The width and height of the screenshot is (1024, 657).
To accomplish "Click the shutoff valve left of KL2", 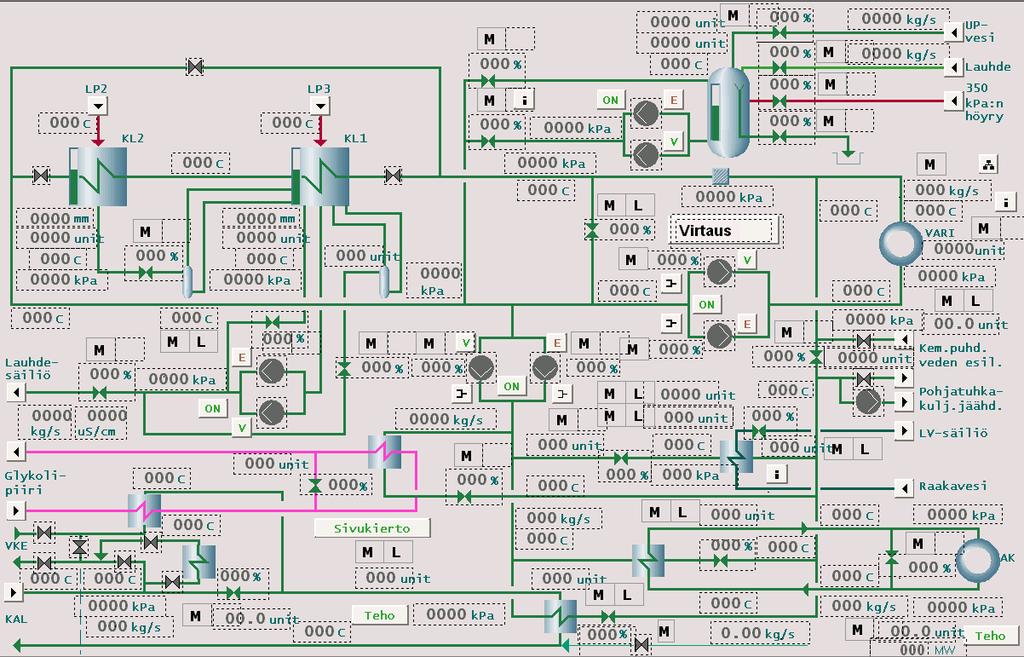I will 41,176.
